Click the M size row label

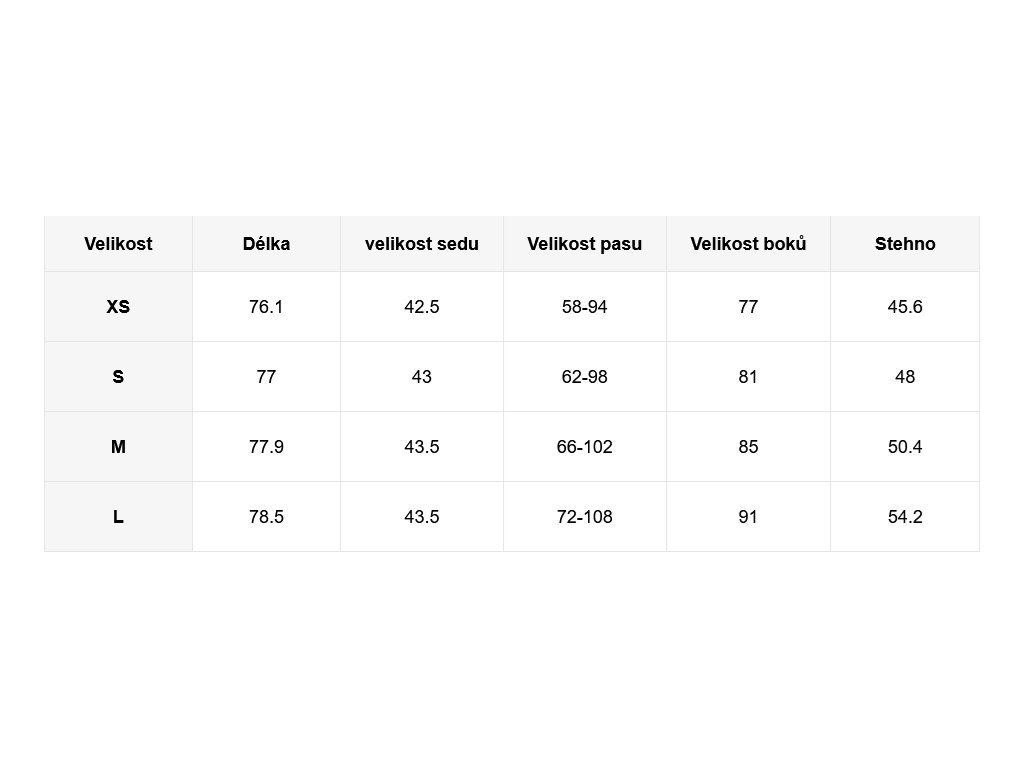(118, 447)
